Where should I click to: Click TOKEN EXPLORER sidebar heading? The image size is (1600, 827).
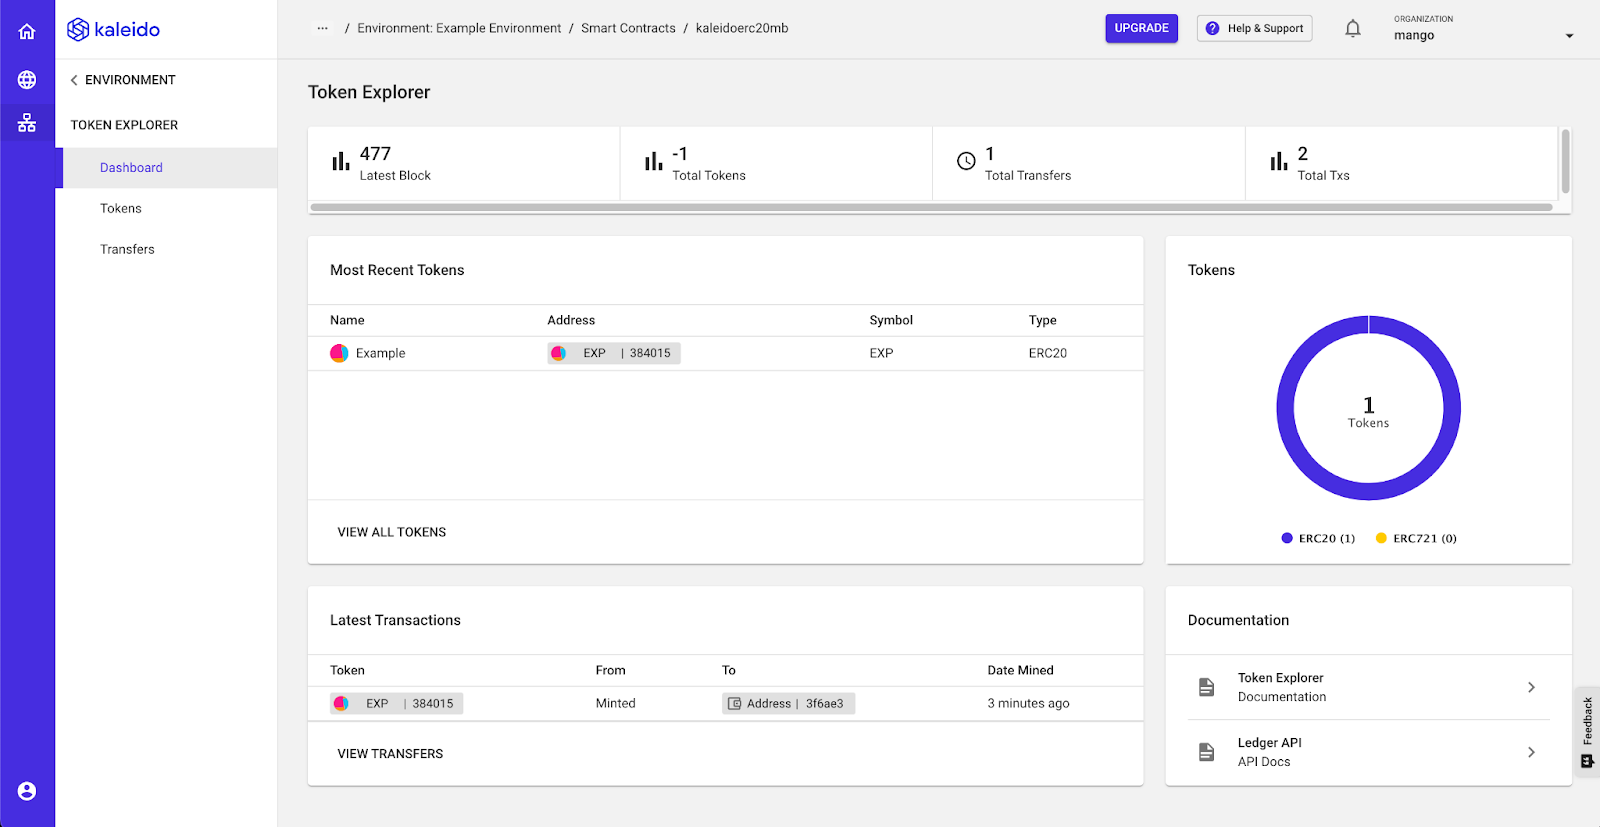tap(124, 125)
